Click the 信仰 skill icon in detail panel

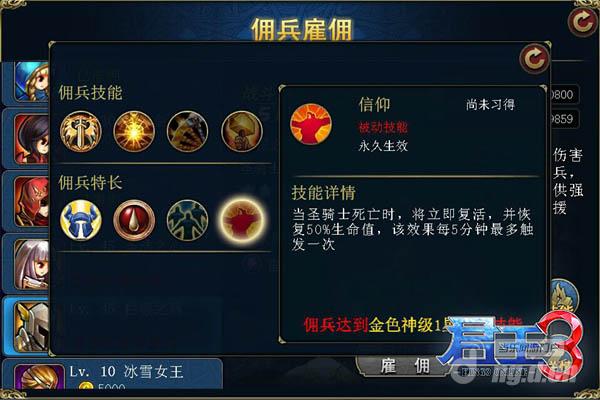tap(311, 124)
